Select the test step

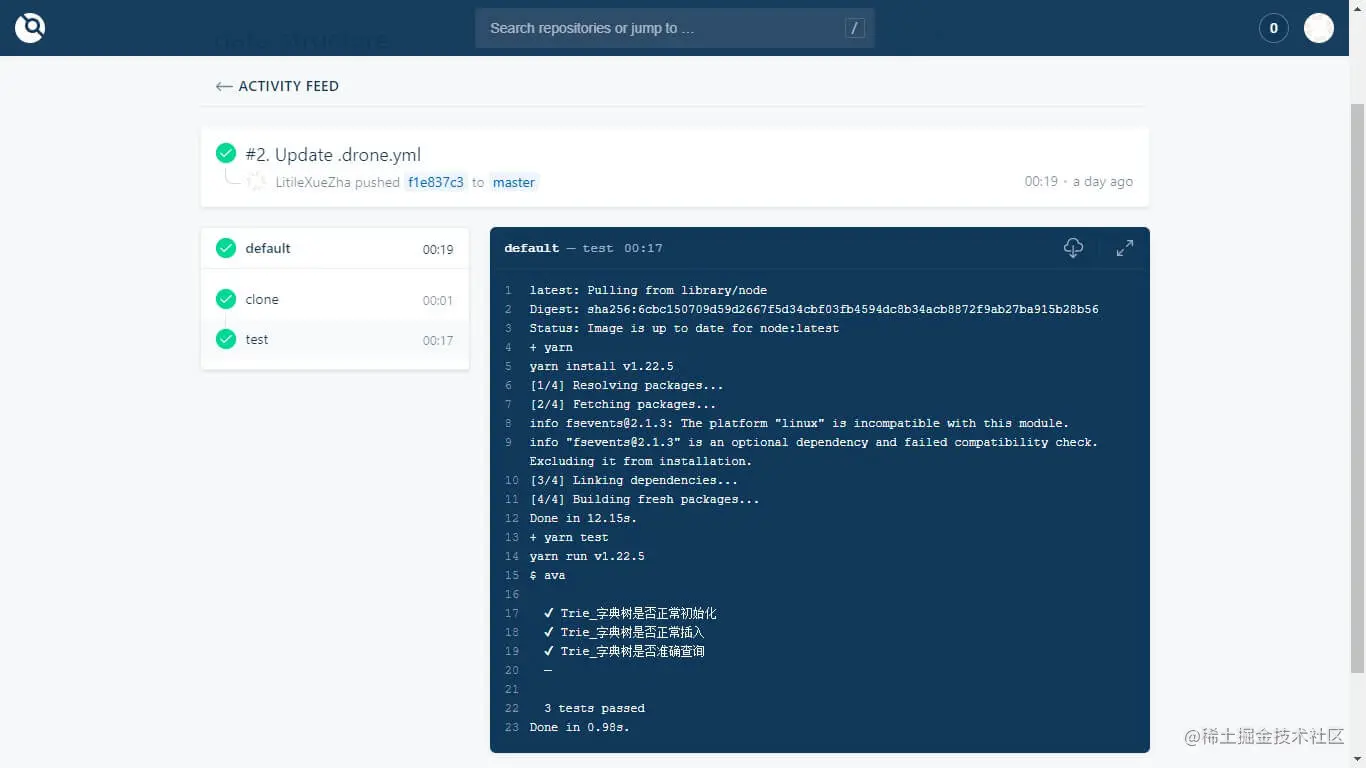(335, 340)
